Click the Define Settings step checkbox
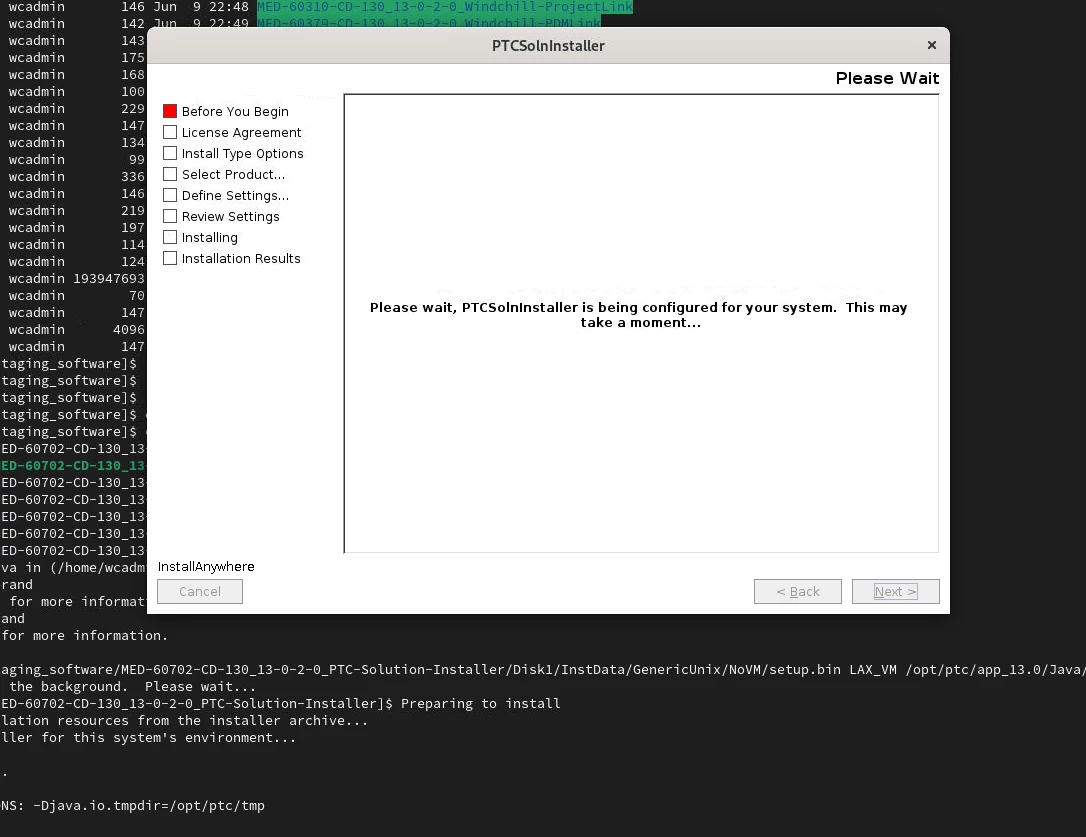This screenshot has width=1086, height=837. tap(170, 195)
